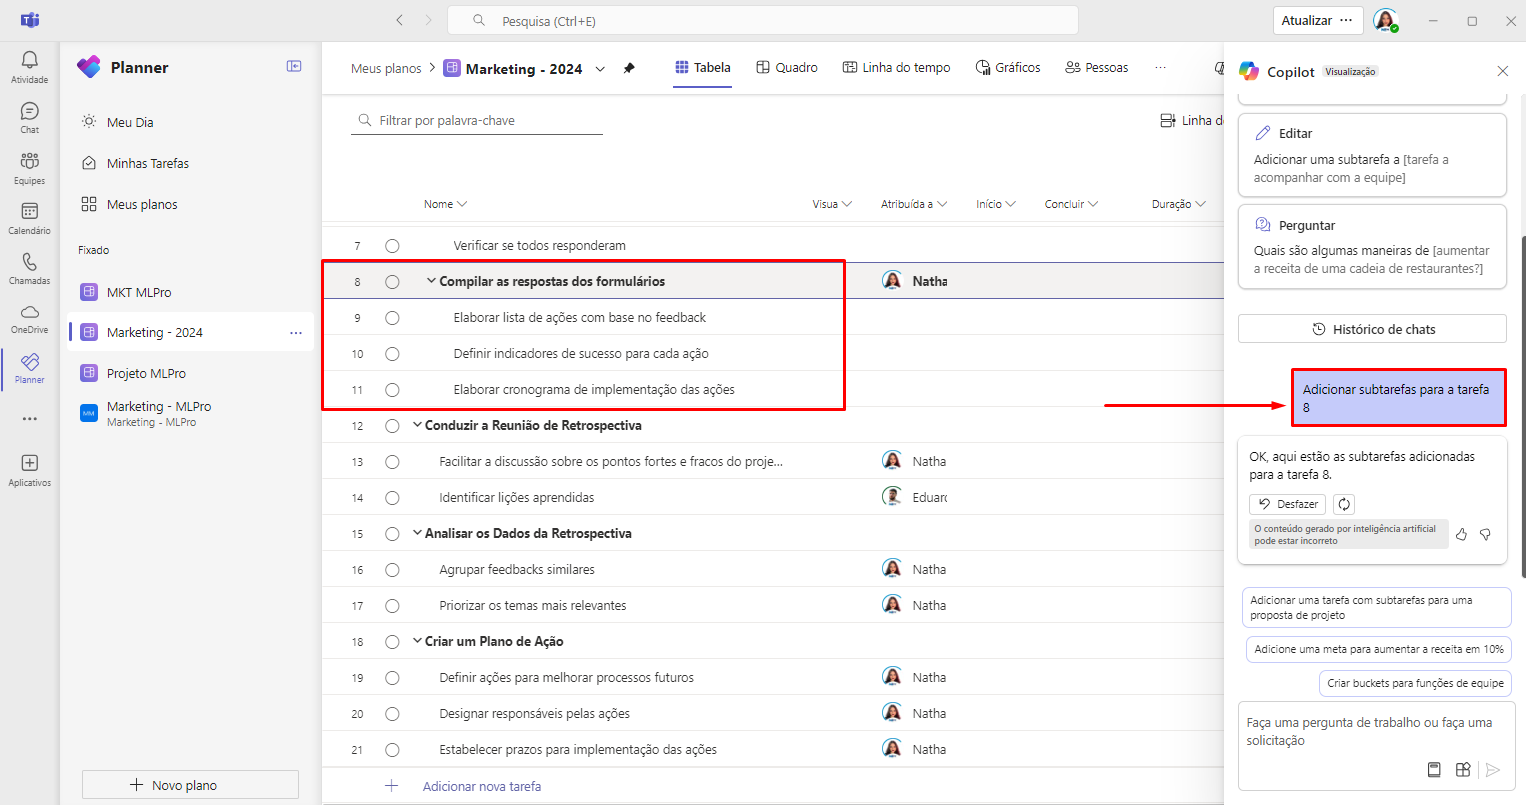Complete Conduzir a Reunião de Retrospectiva task

(392, 426)
